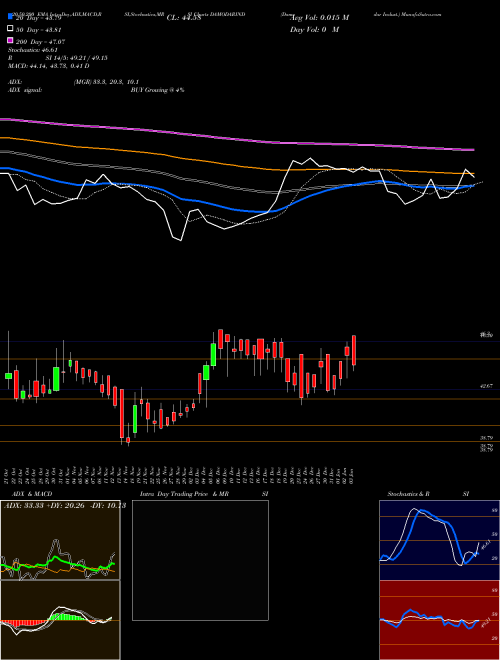This screenshot has height=660, width=500.
Task: Click the magenta 200 Day legend swatch
Action: [x=10, y=40]
